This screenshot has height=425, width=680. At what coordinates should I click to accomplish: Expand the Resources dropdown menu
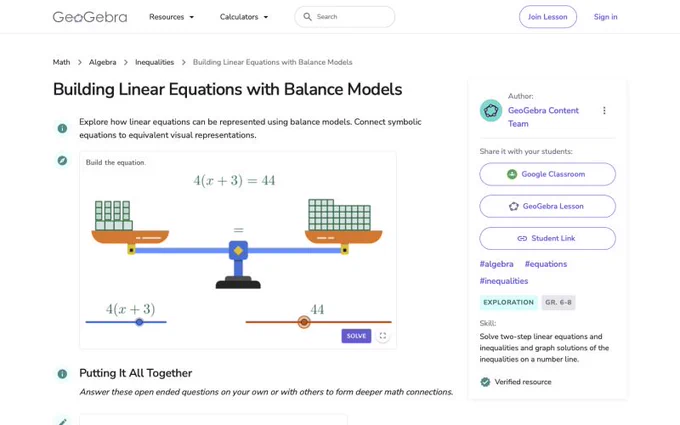171,17
